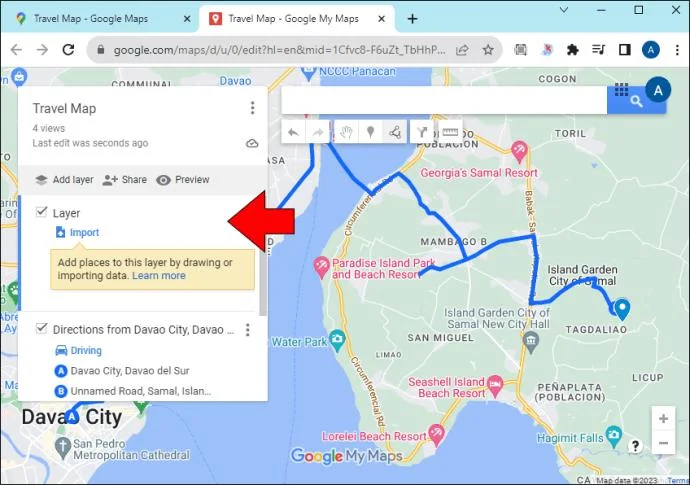Click the Travel Map title
The width and height of the screenshot is (690, 485).
pos(64,108)
